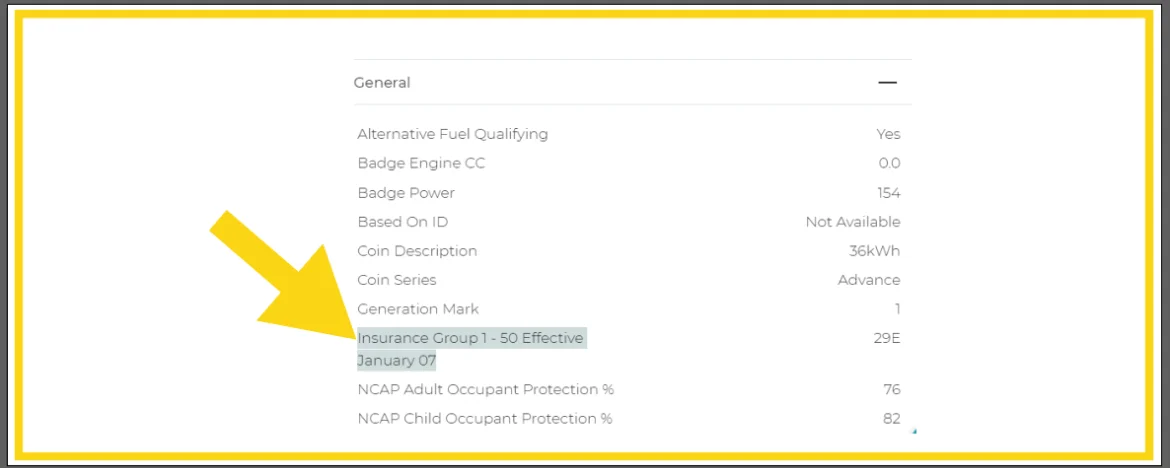Click the 82 child protection value
This screenshot has height=468, width=1170.
click(x=891, y=419)
